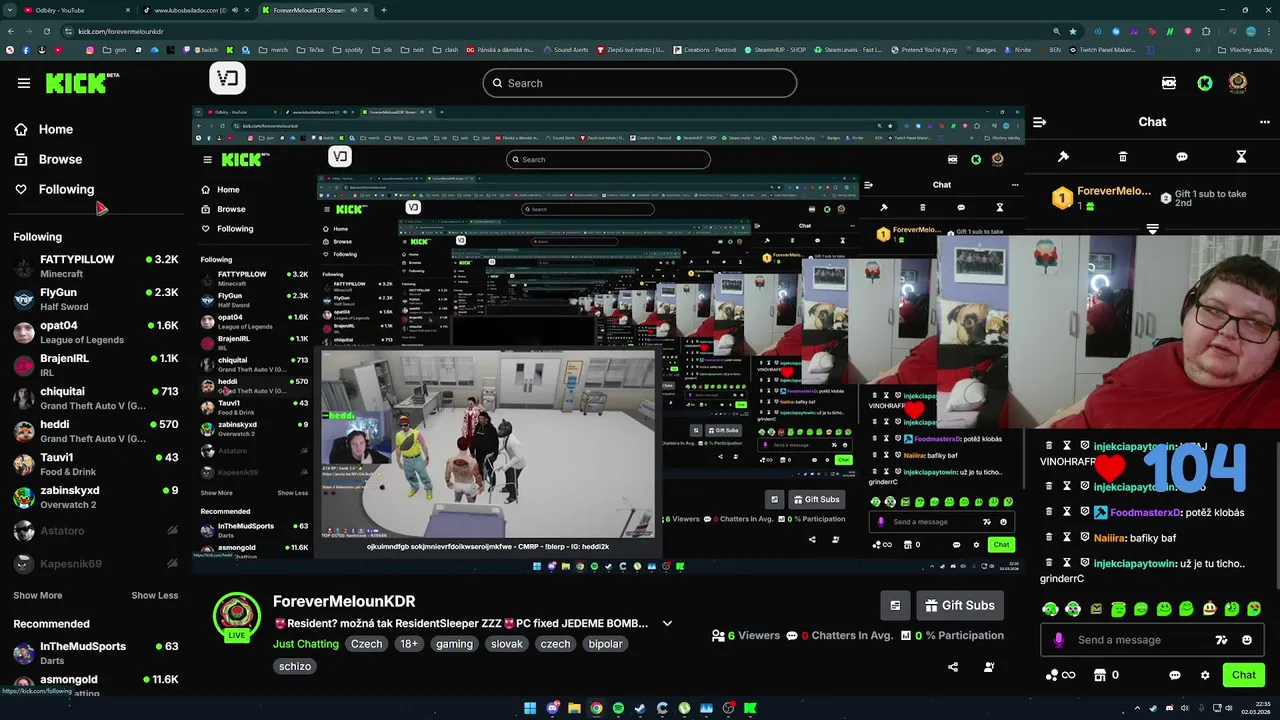Viewport: 1280px width, 720px height.
Task: Open the offline channel Astatoro
Action: (96, 531)
